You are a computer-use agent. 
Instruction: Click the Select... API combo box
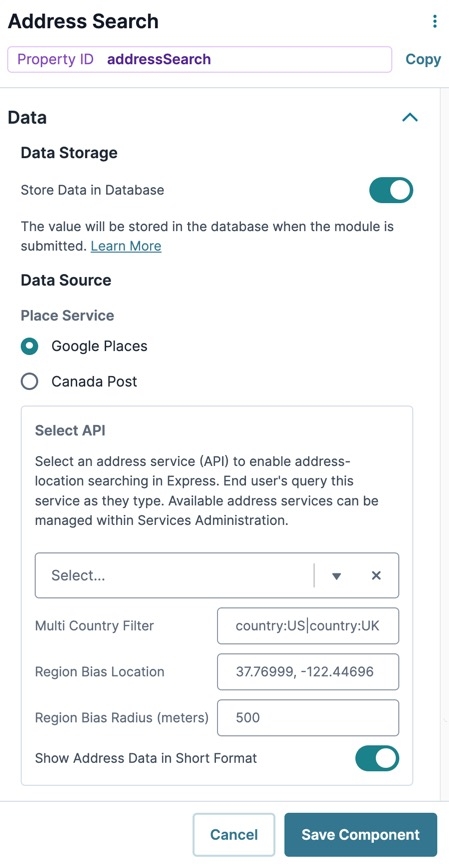point(217,576)
